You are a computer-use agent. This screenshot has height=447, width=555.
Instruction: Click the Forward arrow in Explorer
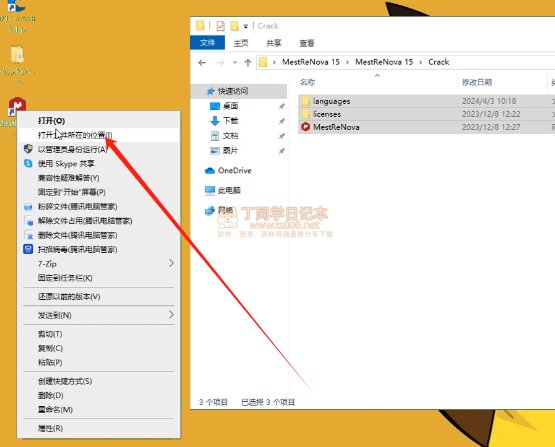pos(220,63)
